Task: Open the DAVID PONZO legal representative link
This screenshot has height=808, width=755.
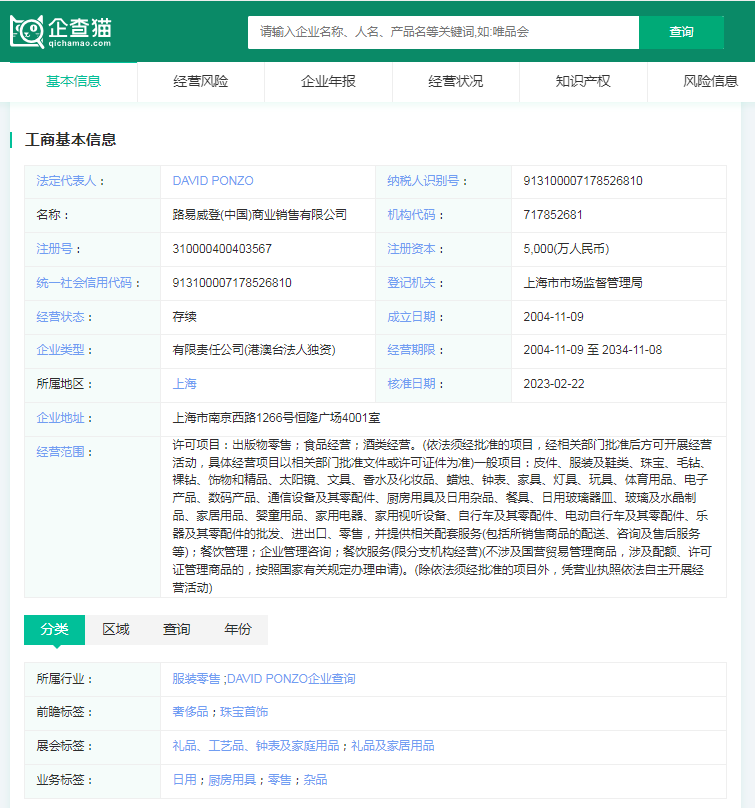Action: pyautogui.click(x=213, y=181)
